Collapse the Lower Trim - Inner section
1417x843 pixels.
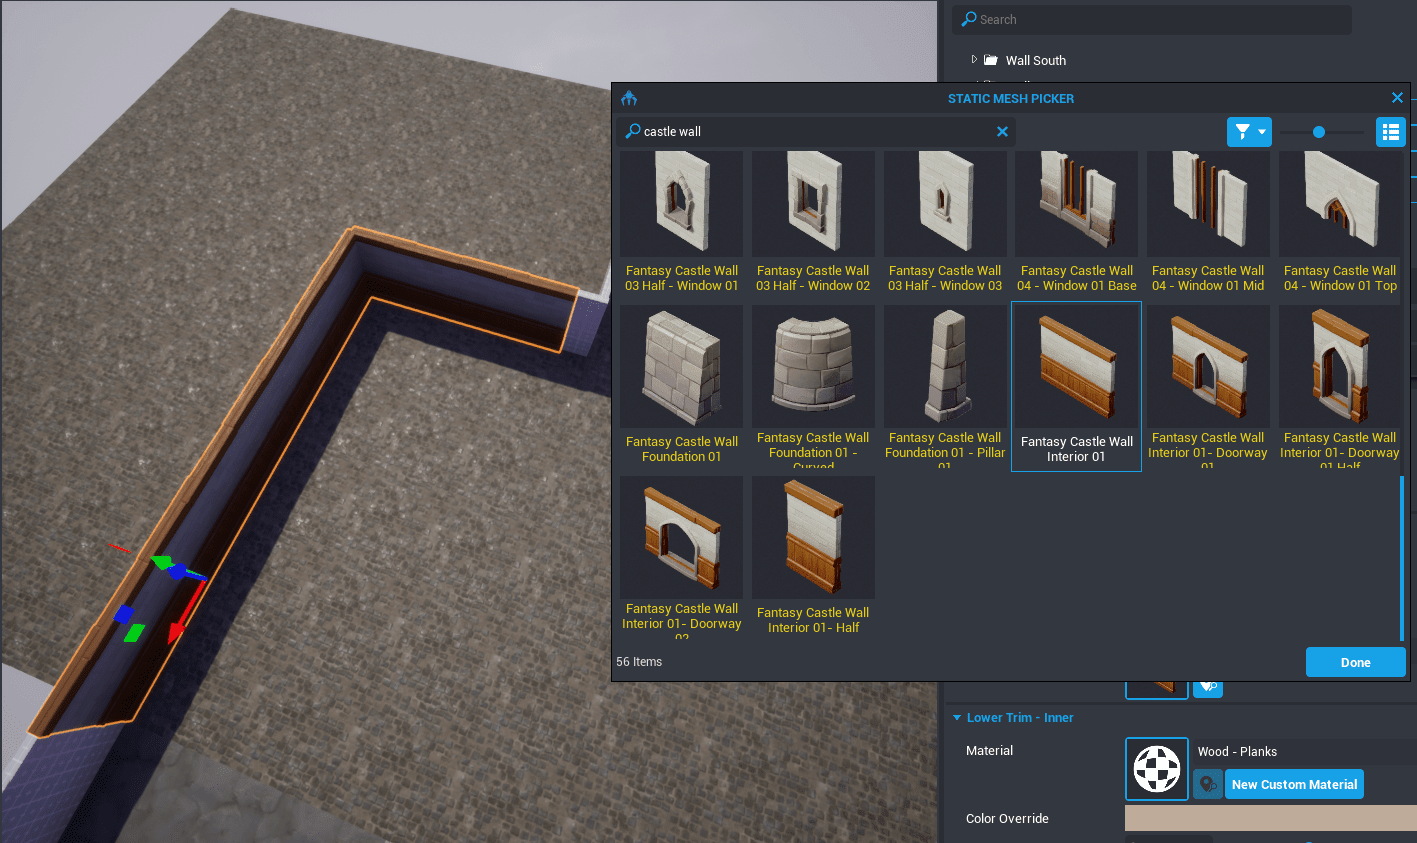coord(957,718)
